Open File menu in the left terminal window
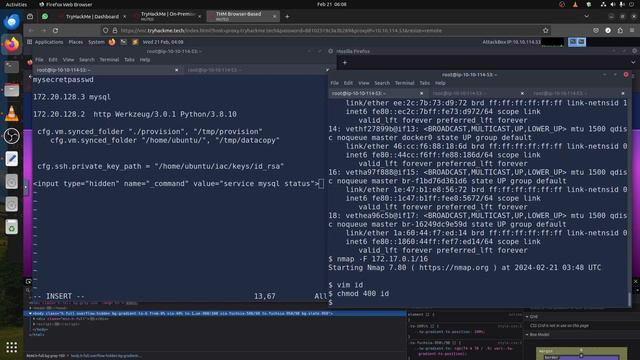Screen dimensions: 640x360 (39, 60)
